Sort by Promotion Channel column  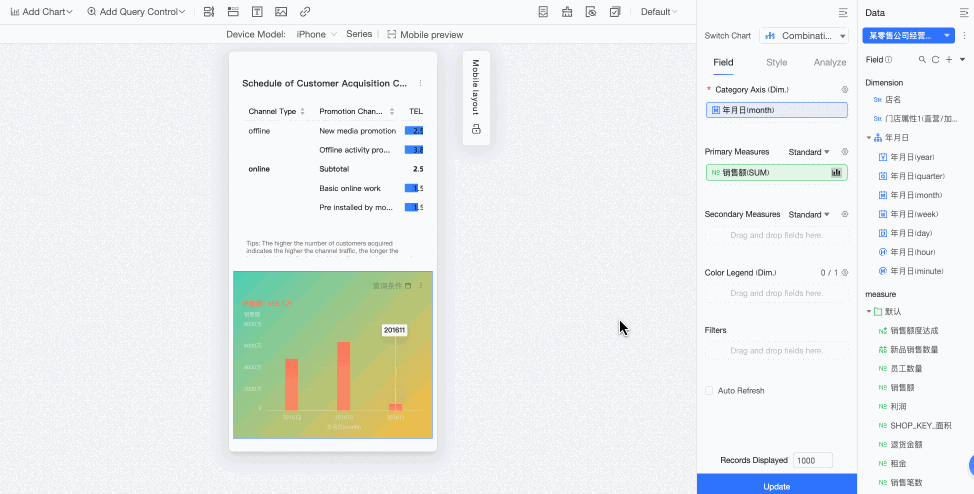point(392,112)
